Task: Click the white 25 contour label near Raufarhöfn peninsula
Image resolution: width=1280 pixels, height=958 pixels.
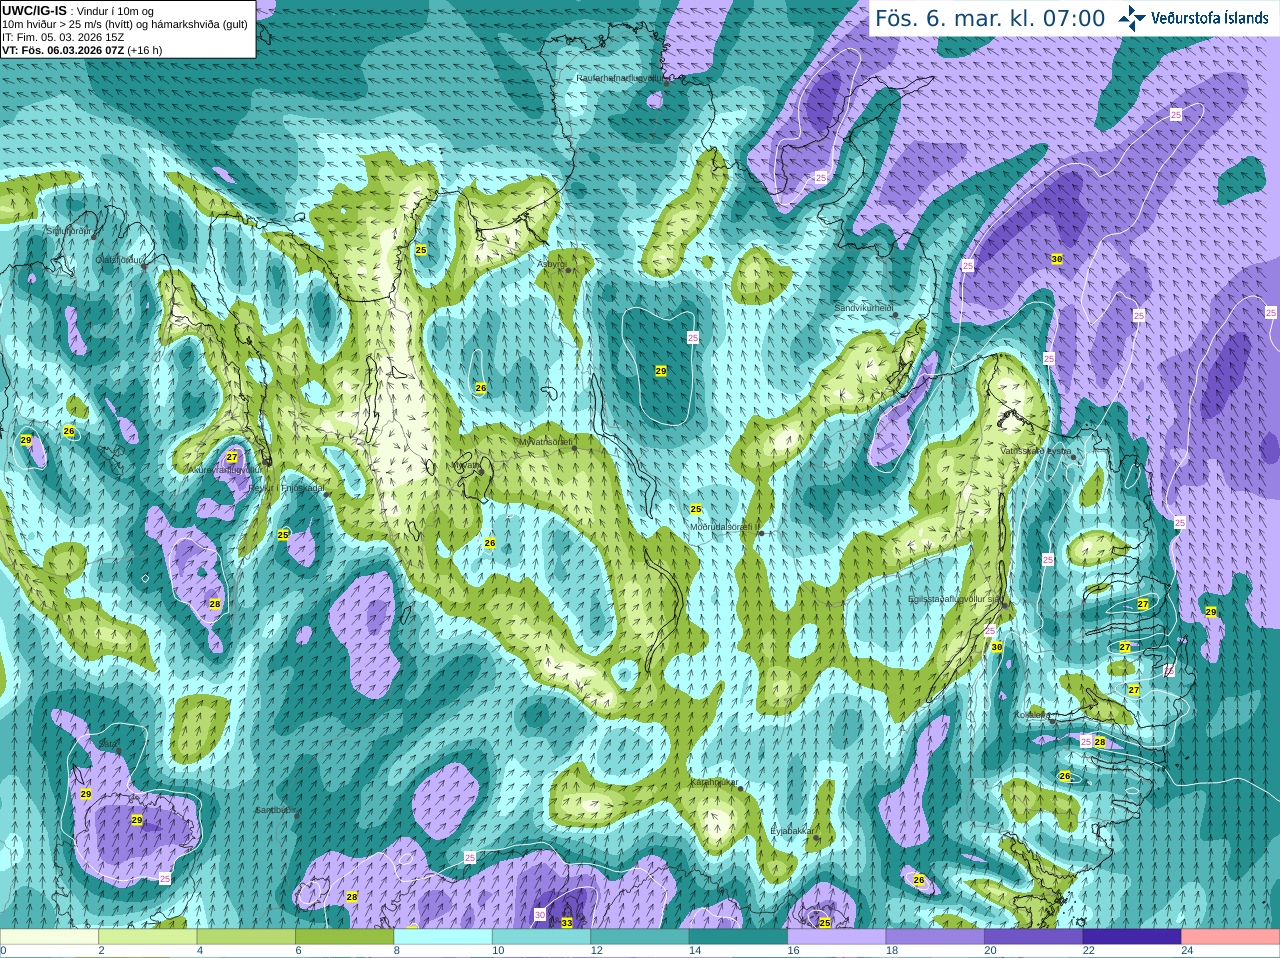Action: (x=821, y=177)
